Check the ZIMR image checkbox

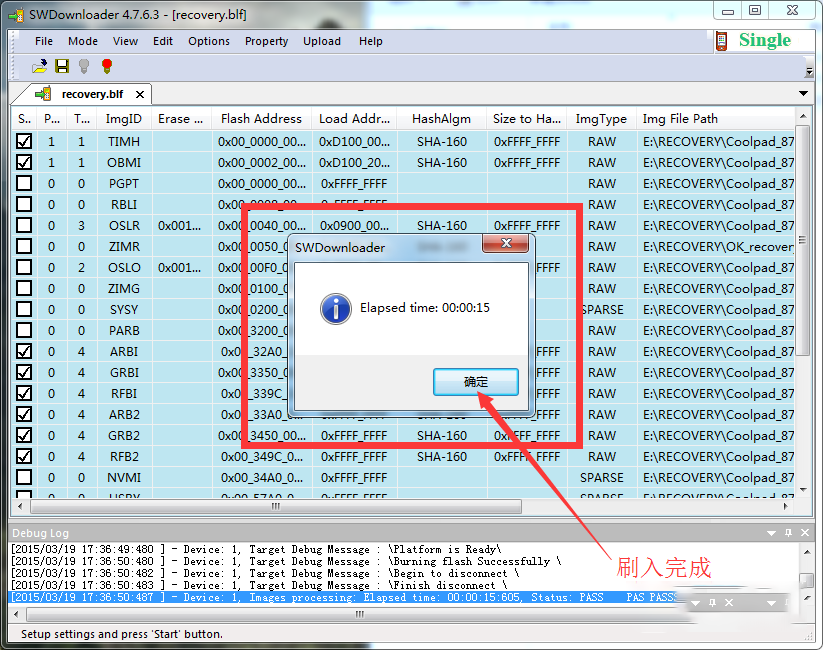(24, 246)
